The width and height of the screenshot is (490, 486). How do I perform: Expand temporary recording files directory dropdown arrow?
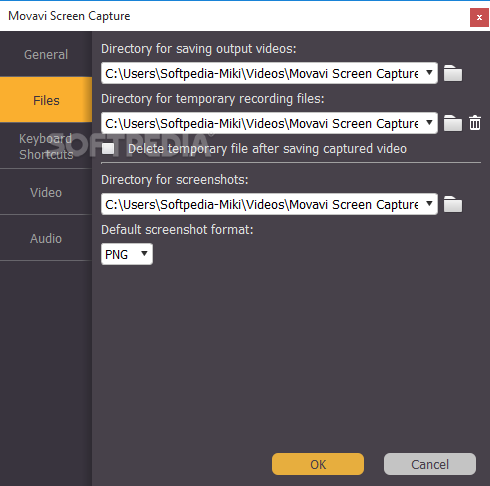point(429,123)
